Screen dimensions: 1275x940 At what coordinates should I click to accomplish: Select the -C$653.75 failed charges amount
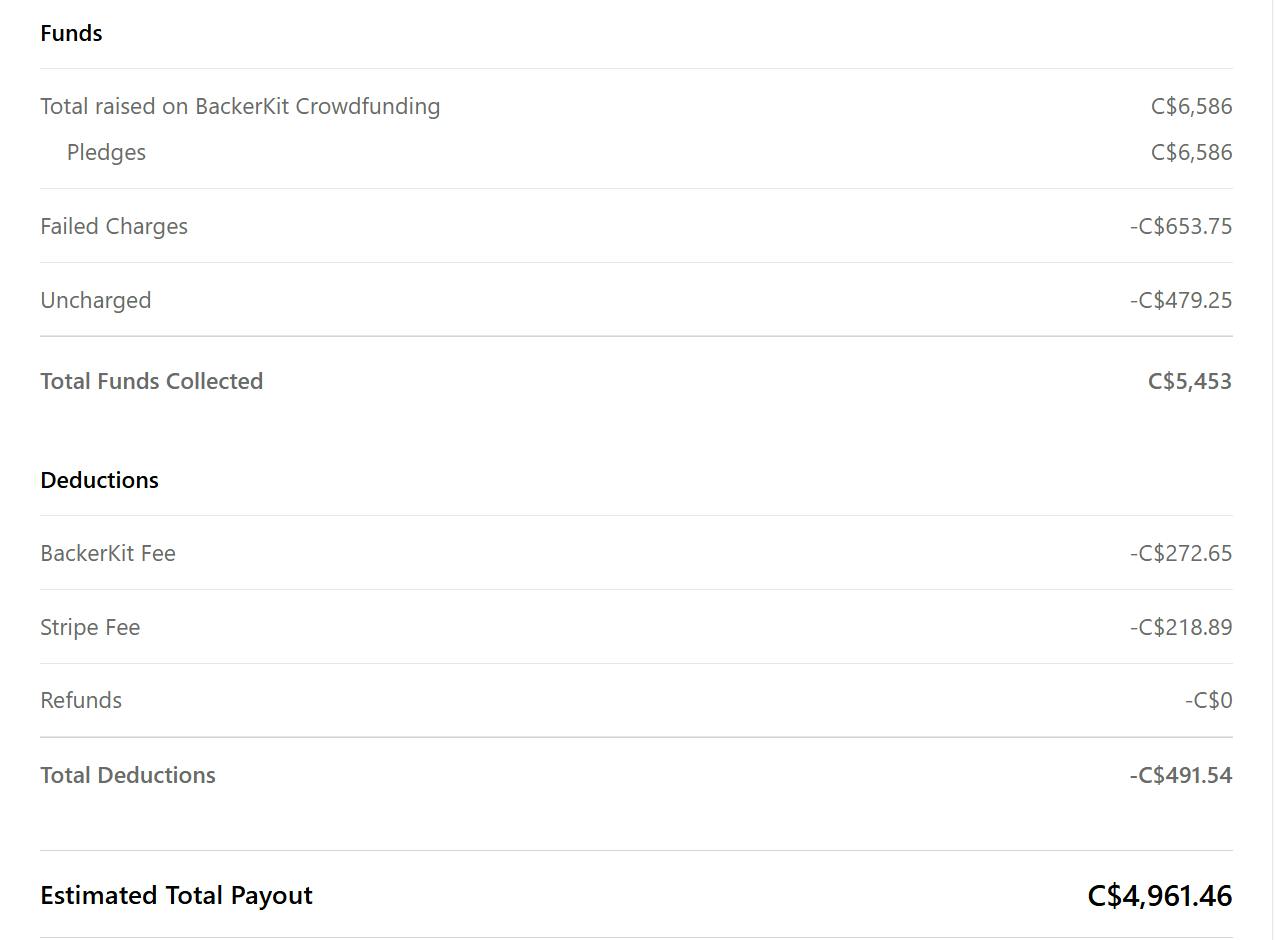[x=1181, y=226]
